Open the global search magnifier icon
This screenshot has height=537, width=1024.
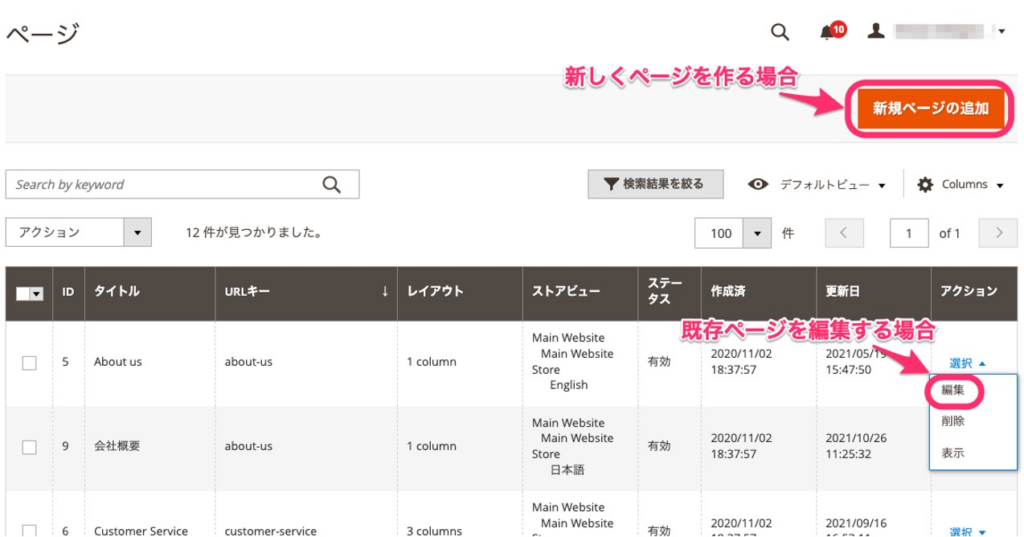coord(780,32)
